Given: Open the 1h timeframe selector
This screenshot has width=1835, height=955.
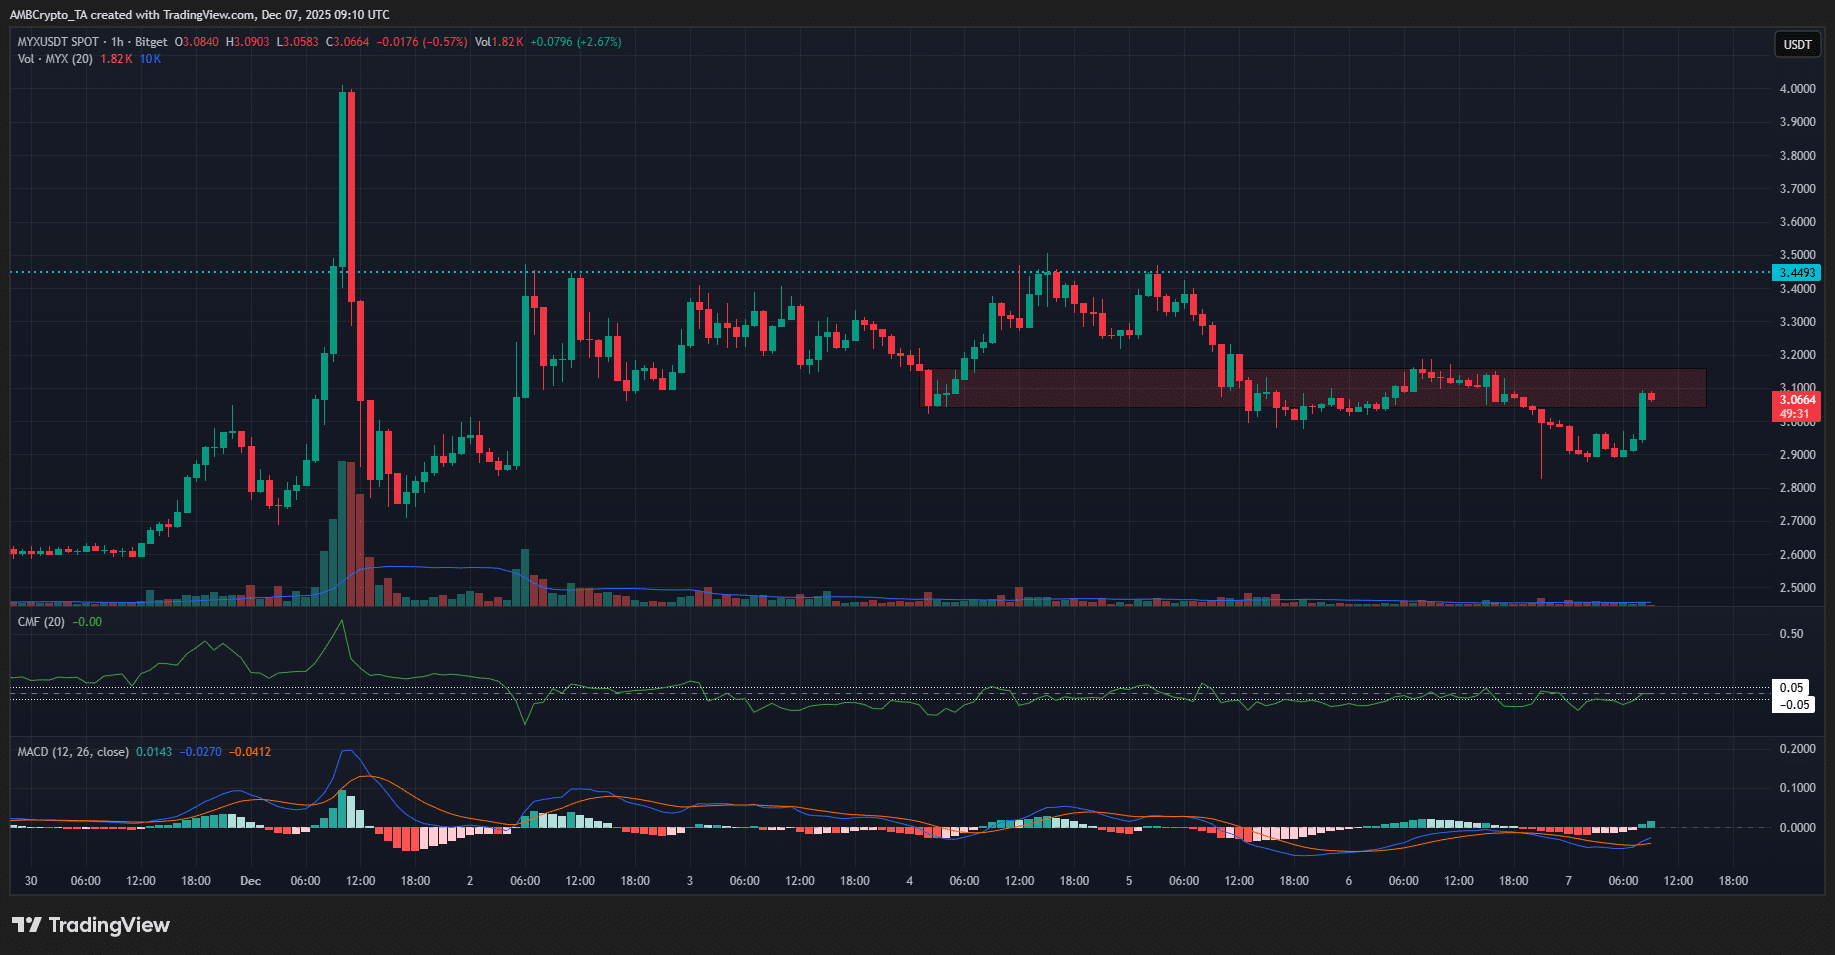Looking at the screenshot, I should 115,42.
